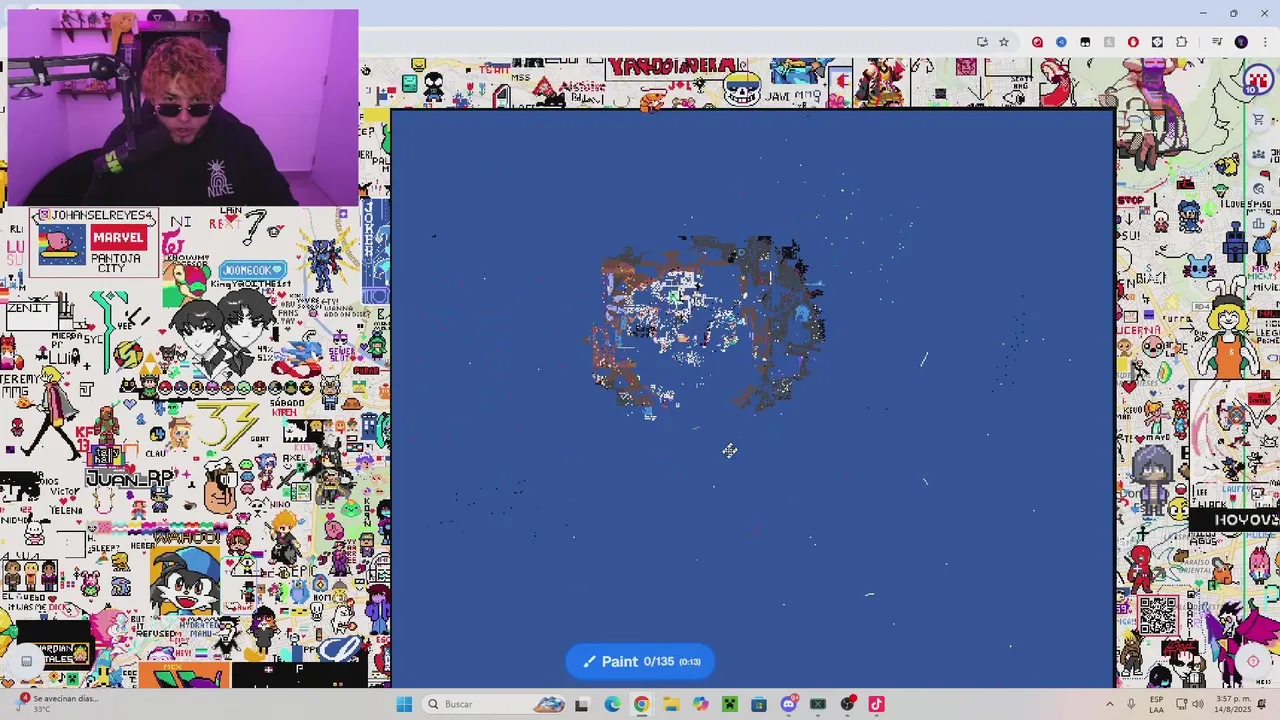Screen dimensions: 1280x720
Task: Open the Wplace store cart icon
Action: pos(1258,120)
